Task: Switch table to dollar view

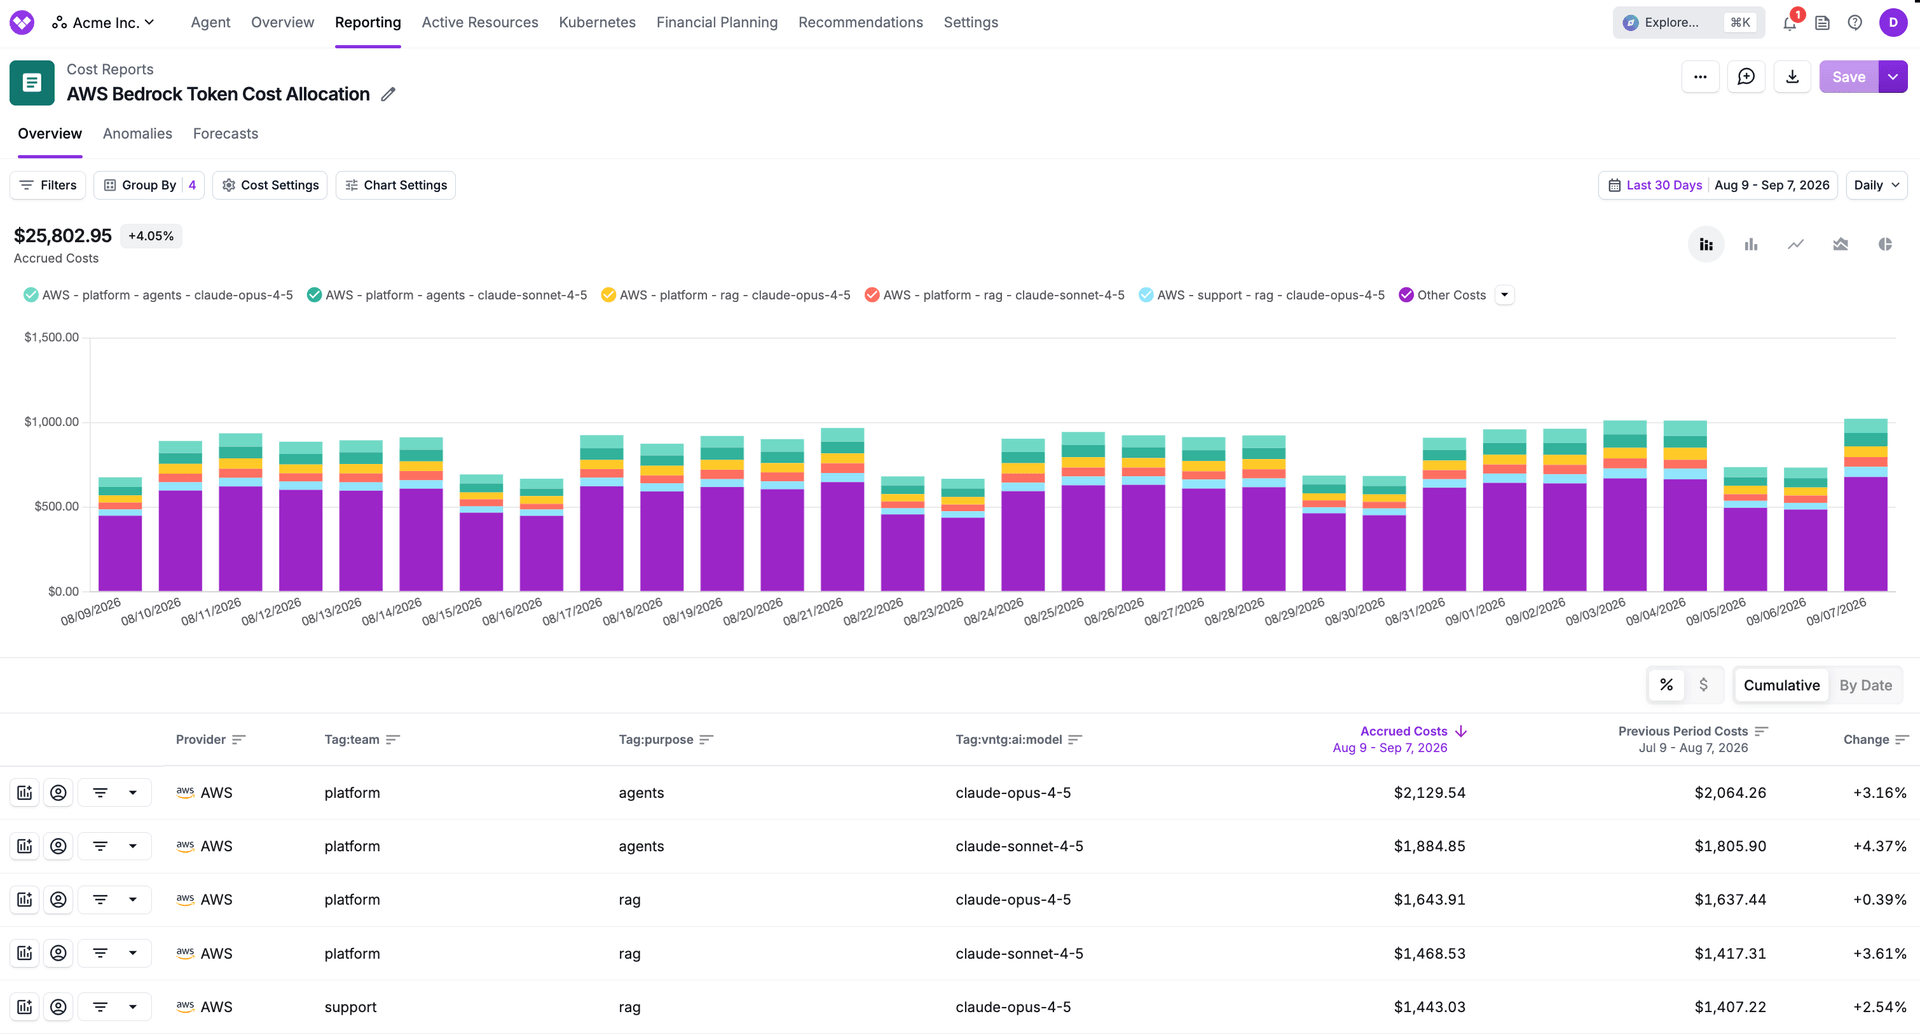Action: [x=1703, y=685]
